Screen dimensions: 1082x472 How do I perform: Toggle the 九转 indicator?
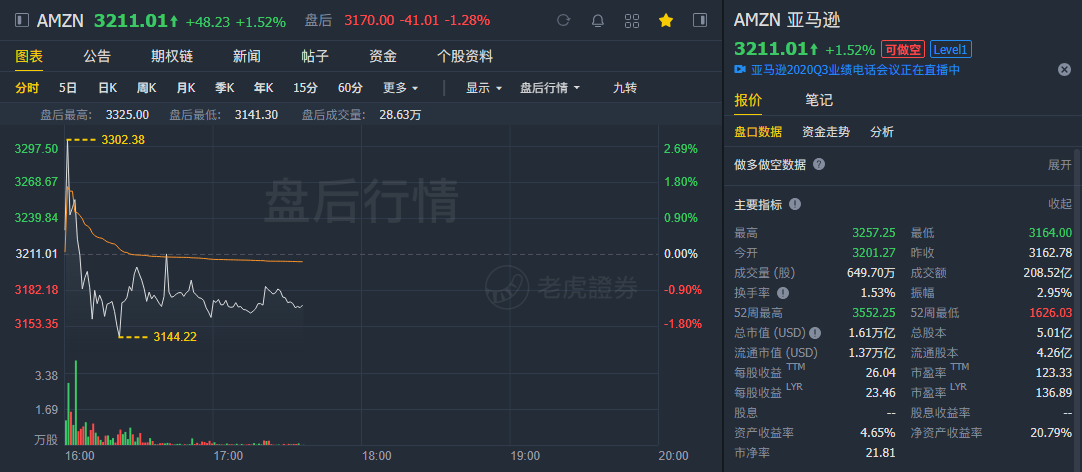[624, 88]
